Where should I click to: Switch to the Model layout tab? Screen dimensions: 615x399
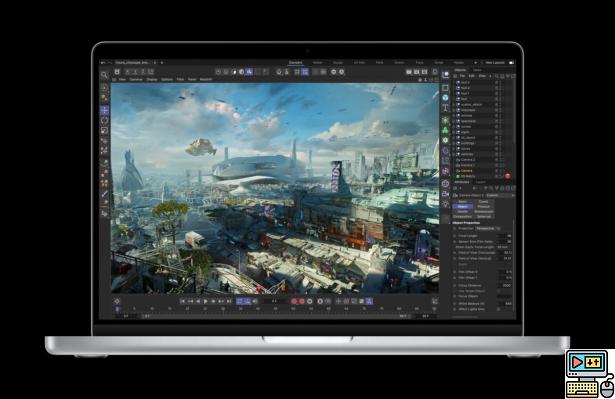pos(317,62)
